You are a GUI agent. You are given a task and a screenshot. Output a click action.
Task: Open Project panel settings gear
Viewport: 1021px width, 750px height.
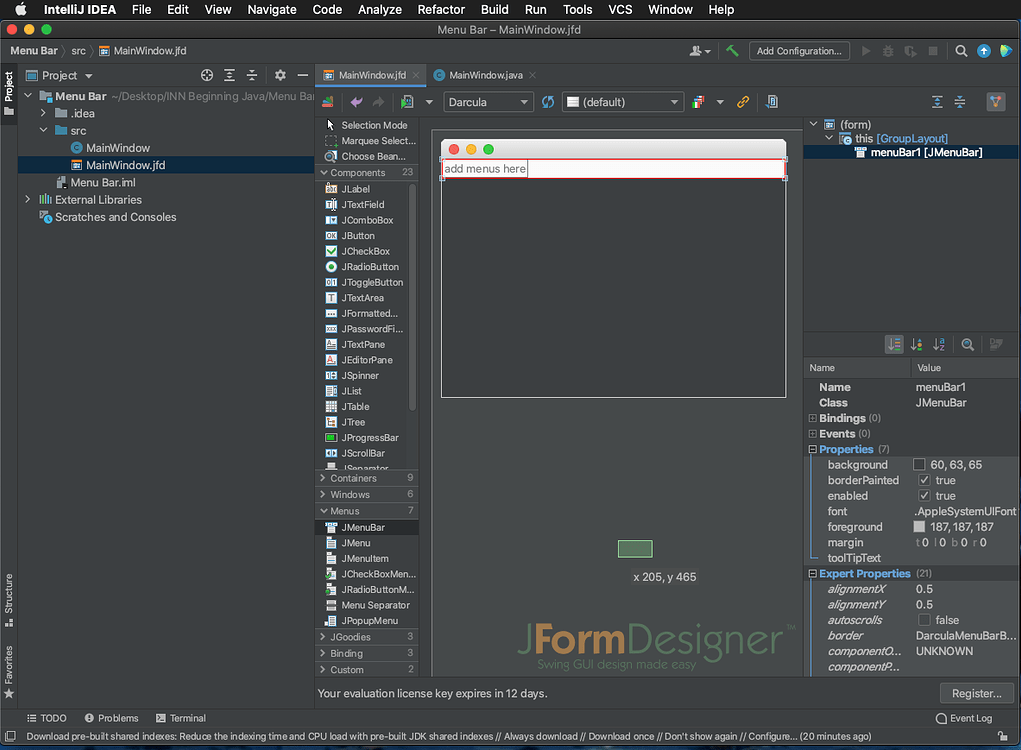point(280,76)
